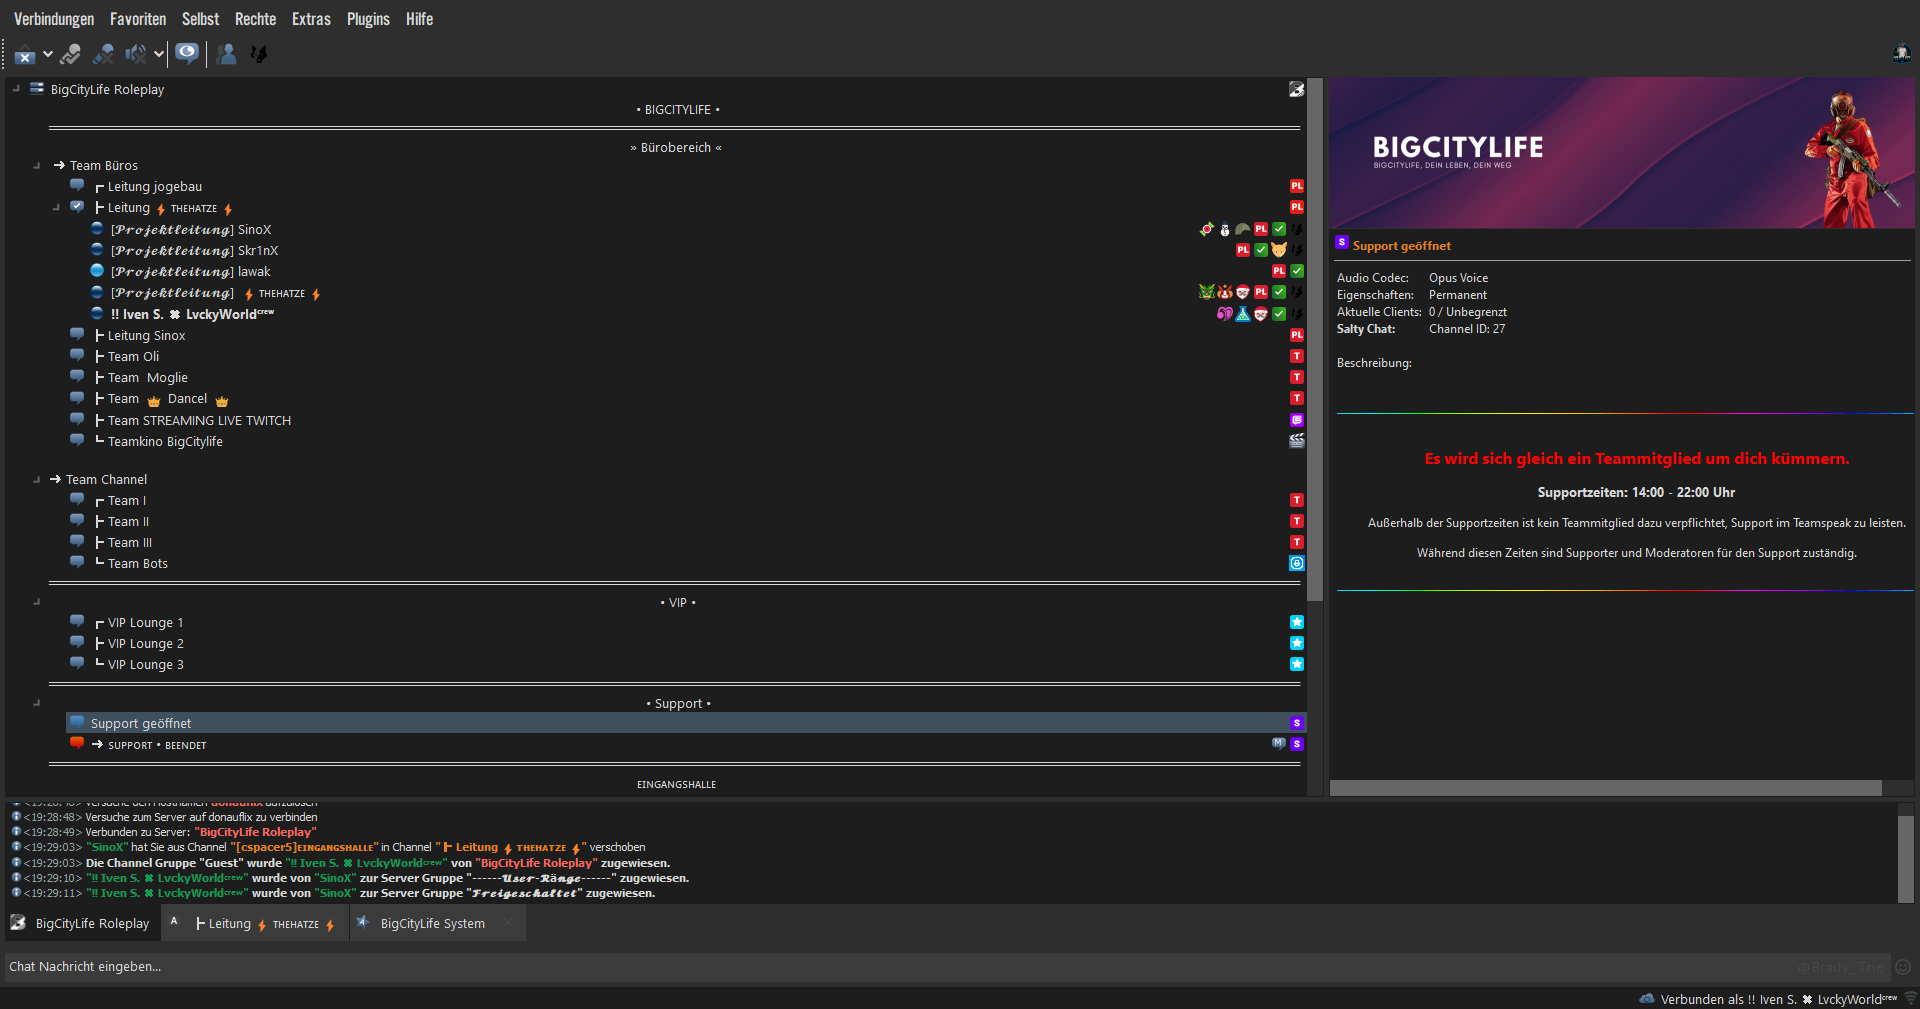Click the purple Twitch icon on streaming channel
Viewport: 1920px width, 1009px height.
tap(1297, 420)
